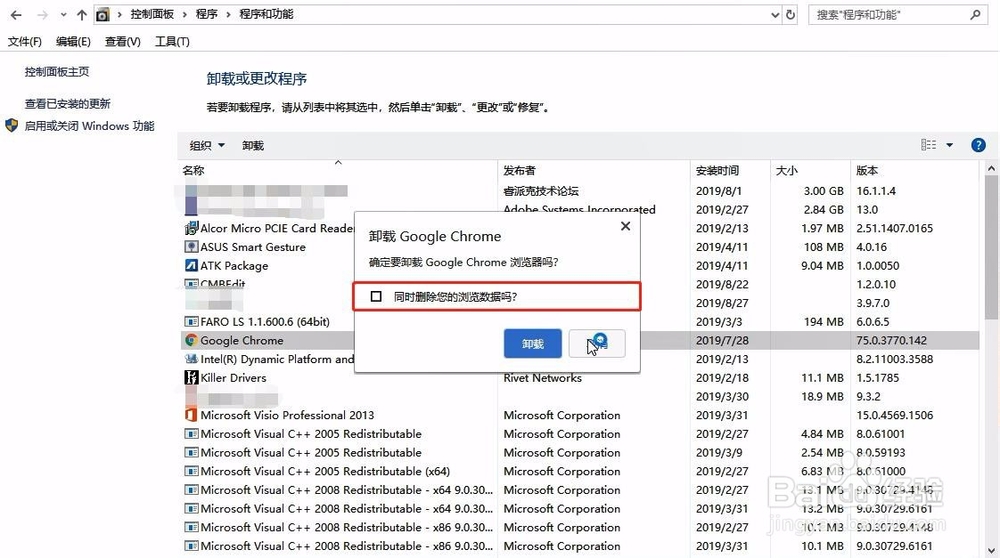Click 睿派克技术论坛 publisher cell
This screenshot has width=1000, height=558.
coord(541,191)
